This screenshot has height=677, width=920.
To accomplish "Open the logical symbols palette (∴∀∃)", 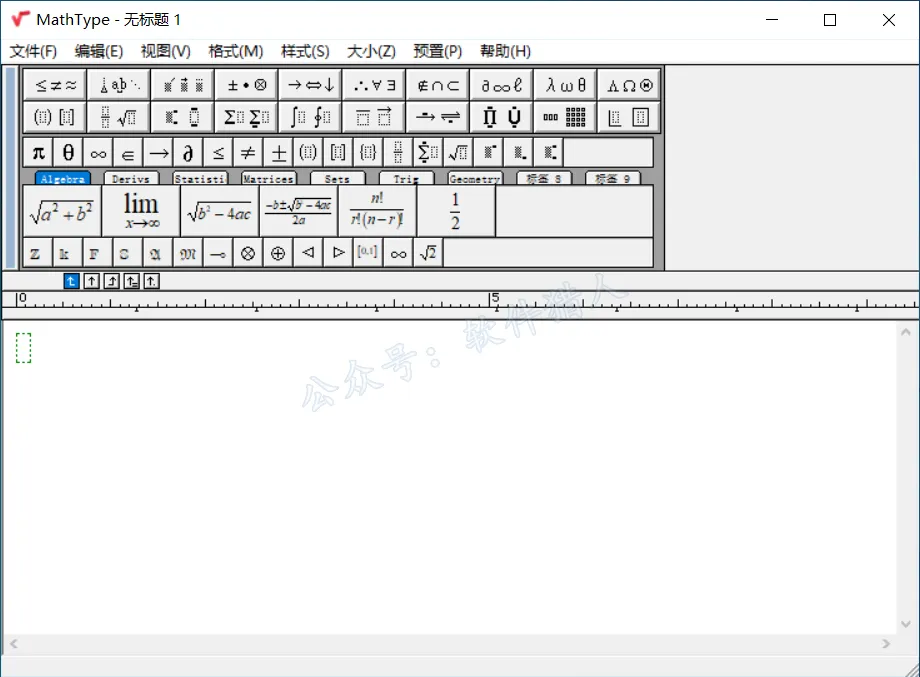I will 374,86.
